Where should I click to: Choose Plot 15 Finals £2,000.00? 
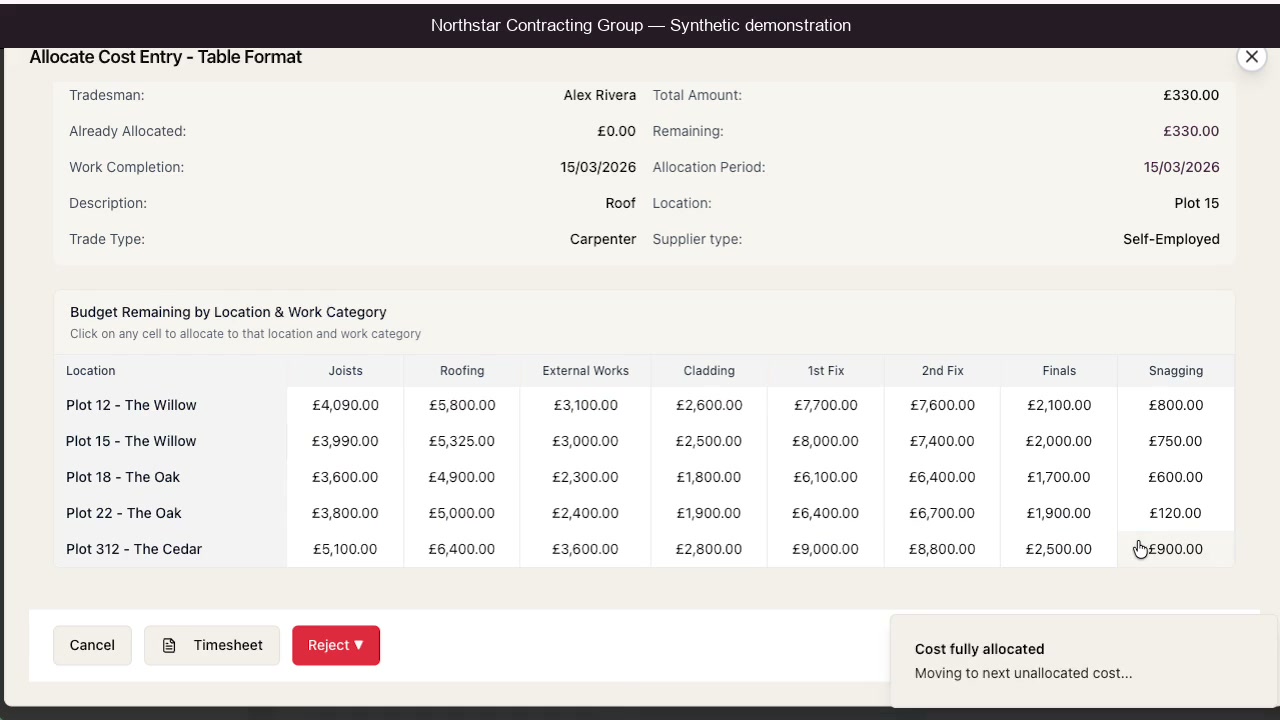coord(1059,441)
